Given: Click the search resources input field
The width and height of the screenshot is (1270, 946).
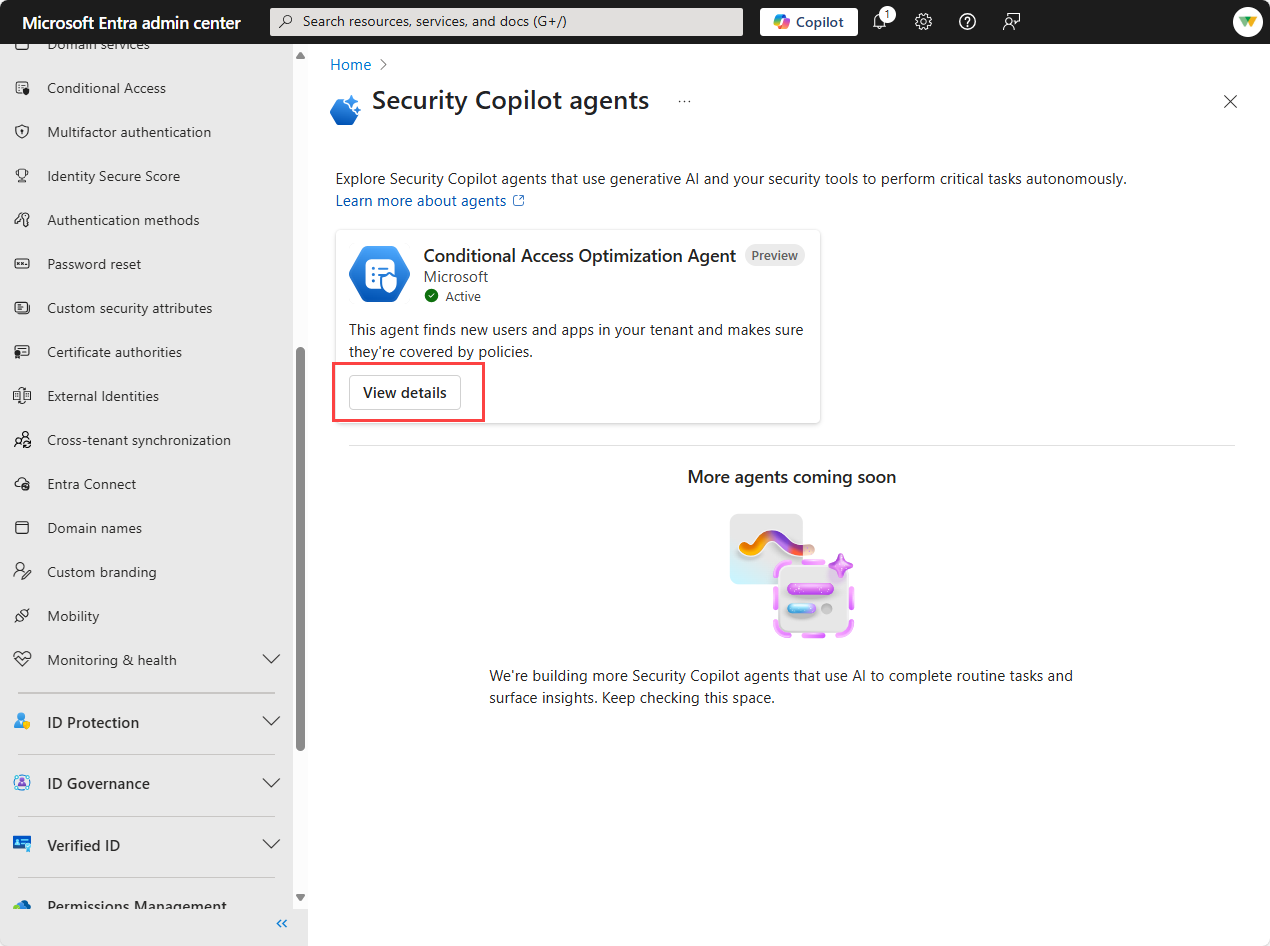Looking at the screenshot, I should pos(506,21).
